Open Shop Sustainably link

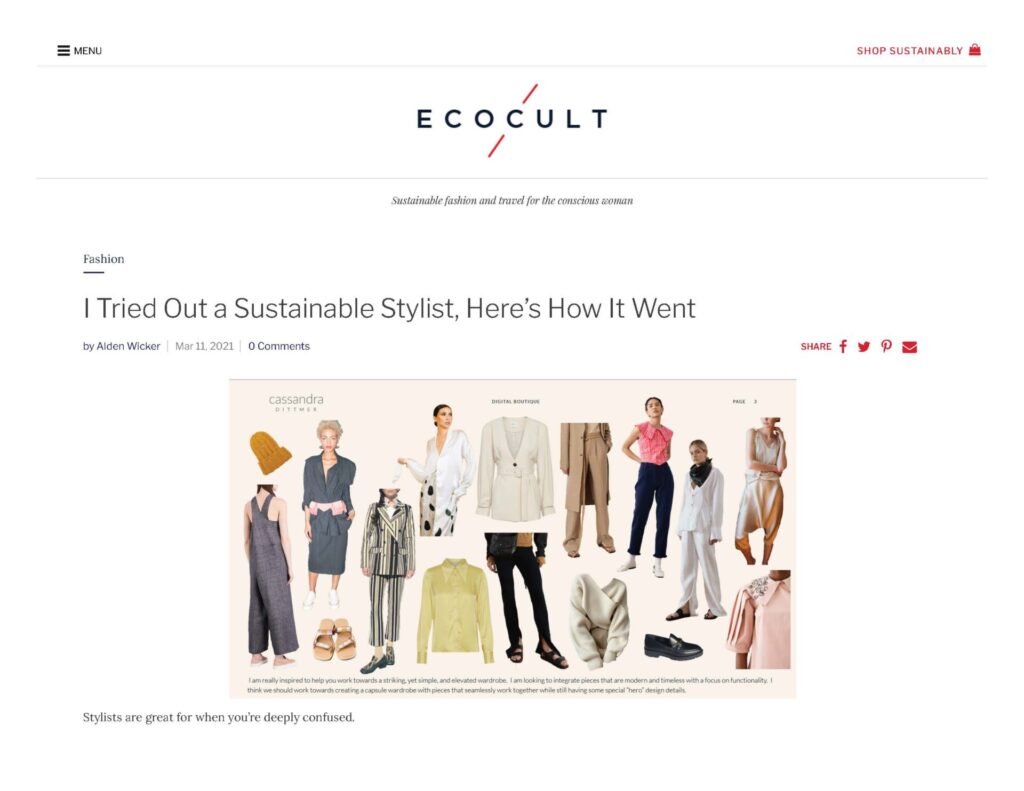click(x=910, y=51)
